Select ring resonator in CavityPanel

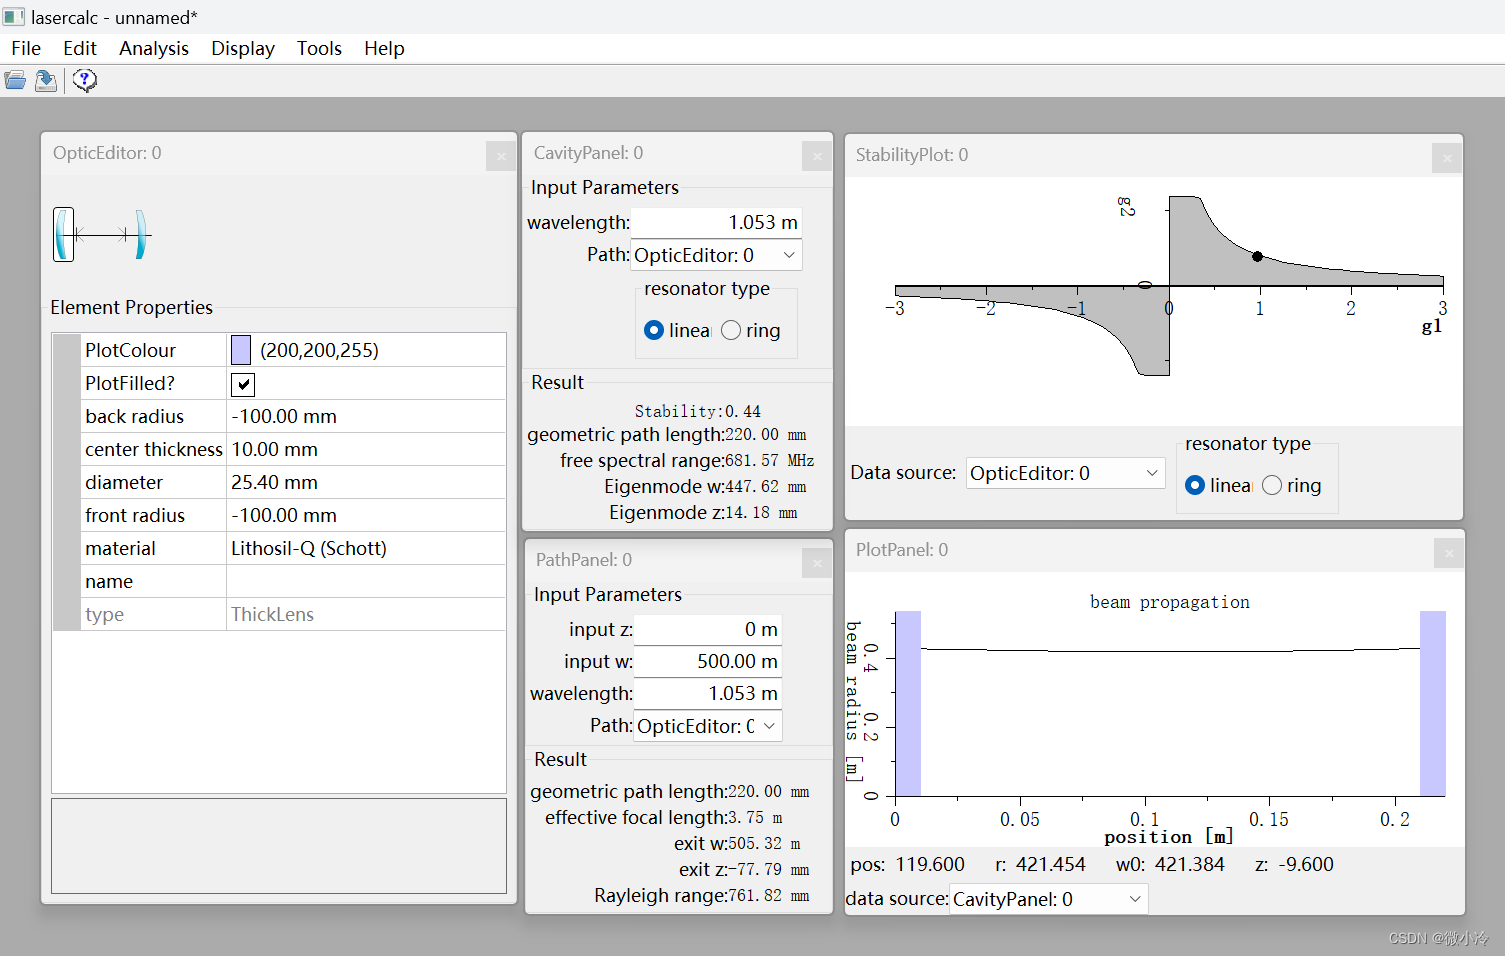click(731, 330)
